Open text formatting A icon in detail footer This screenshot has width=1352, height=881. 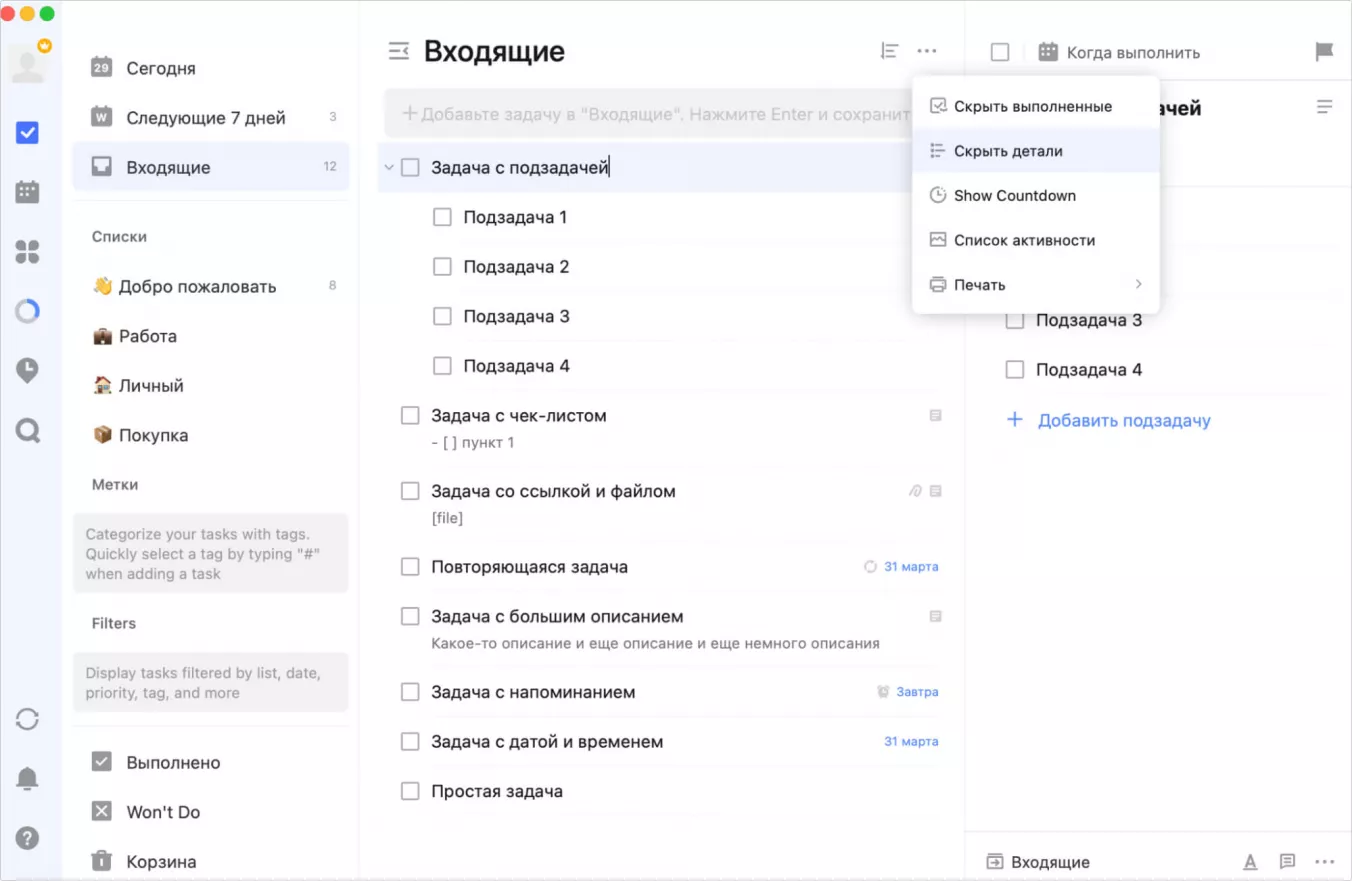(x=1250, y=862)
